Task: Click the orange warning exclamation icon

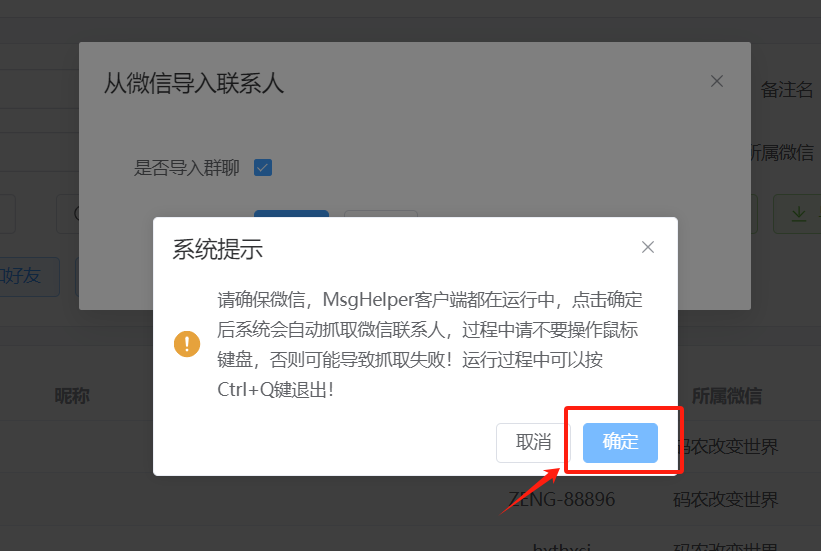Action: click(x=187, y=344)
